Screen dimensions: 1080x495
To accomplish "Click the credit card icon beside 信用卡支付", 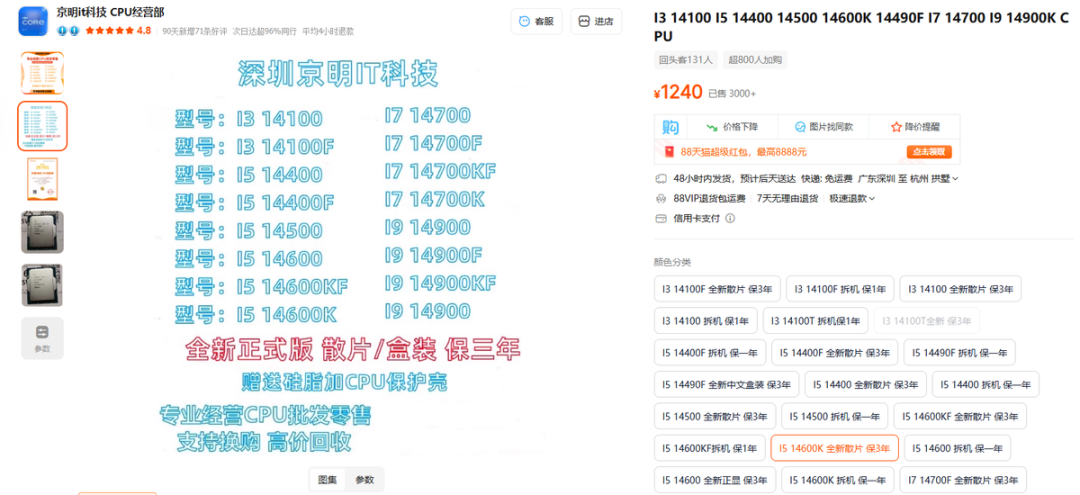I will pos(661,218).
